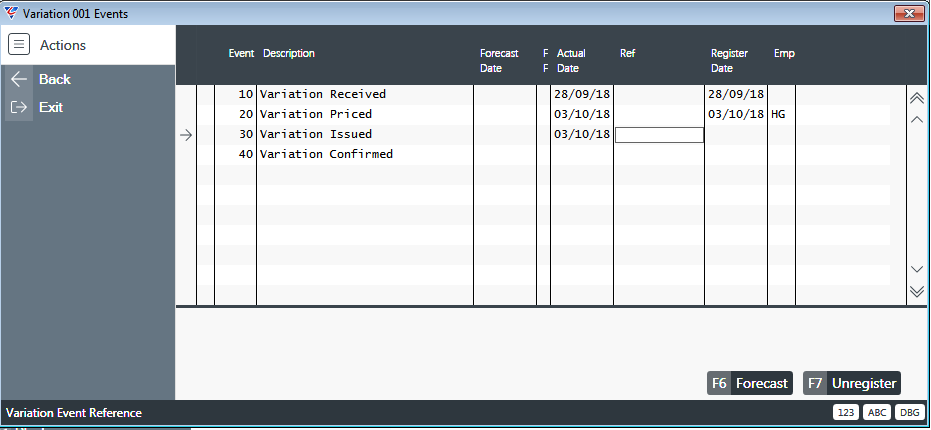Select the Variation Priced row description
Screen dimensions: 931x430
click(316, 114)
